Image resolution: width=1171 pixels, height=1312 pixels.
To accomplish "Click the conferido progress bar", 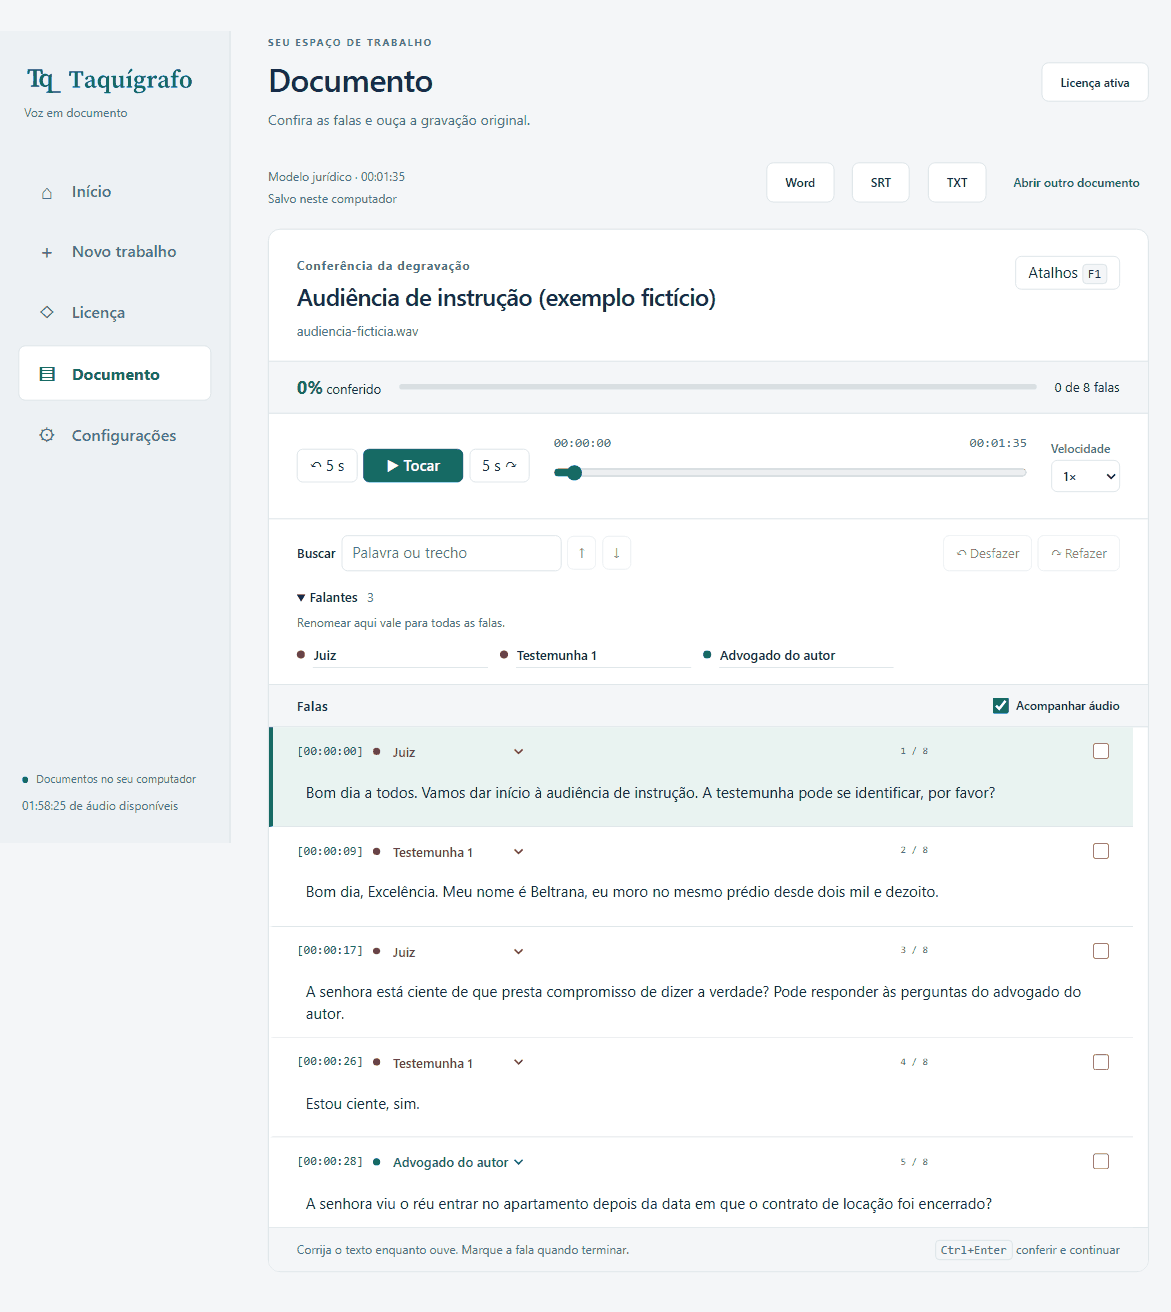I will (718, 387).
